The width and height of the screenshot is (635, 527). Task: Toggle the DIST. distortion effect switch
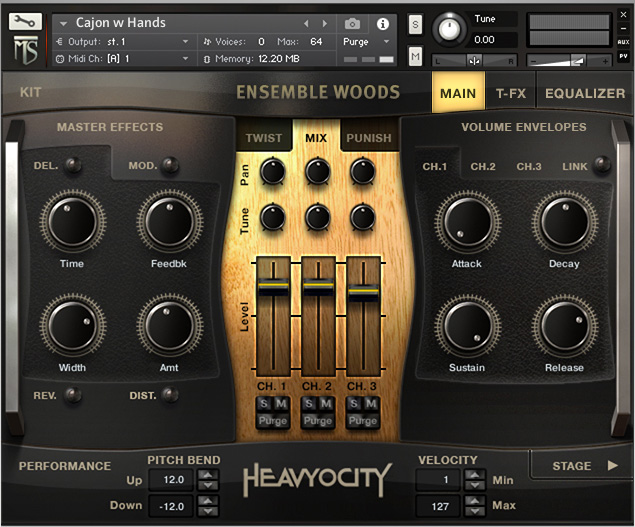coord(170,395)
